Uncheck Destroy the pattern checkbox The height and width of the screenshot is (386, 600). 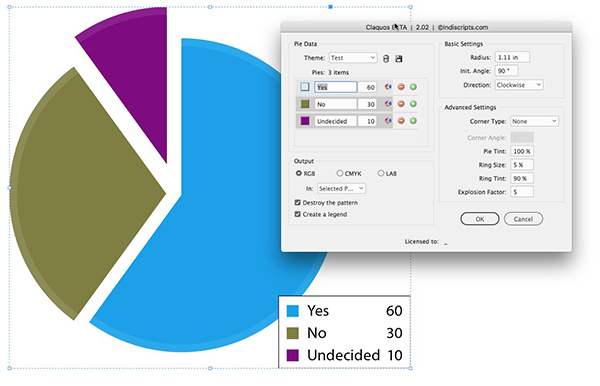coord(297,202)
